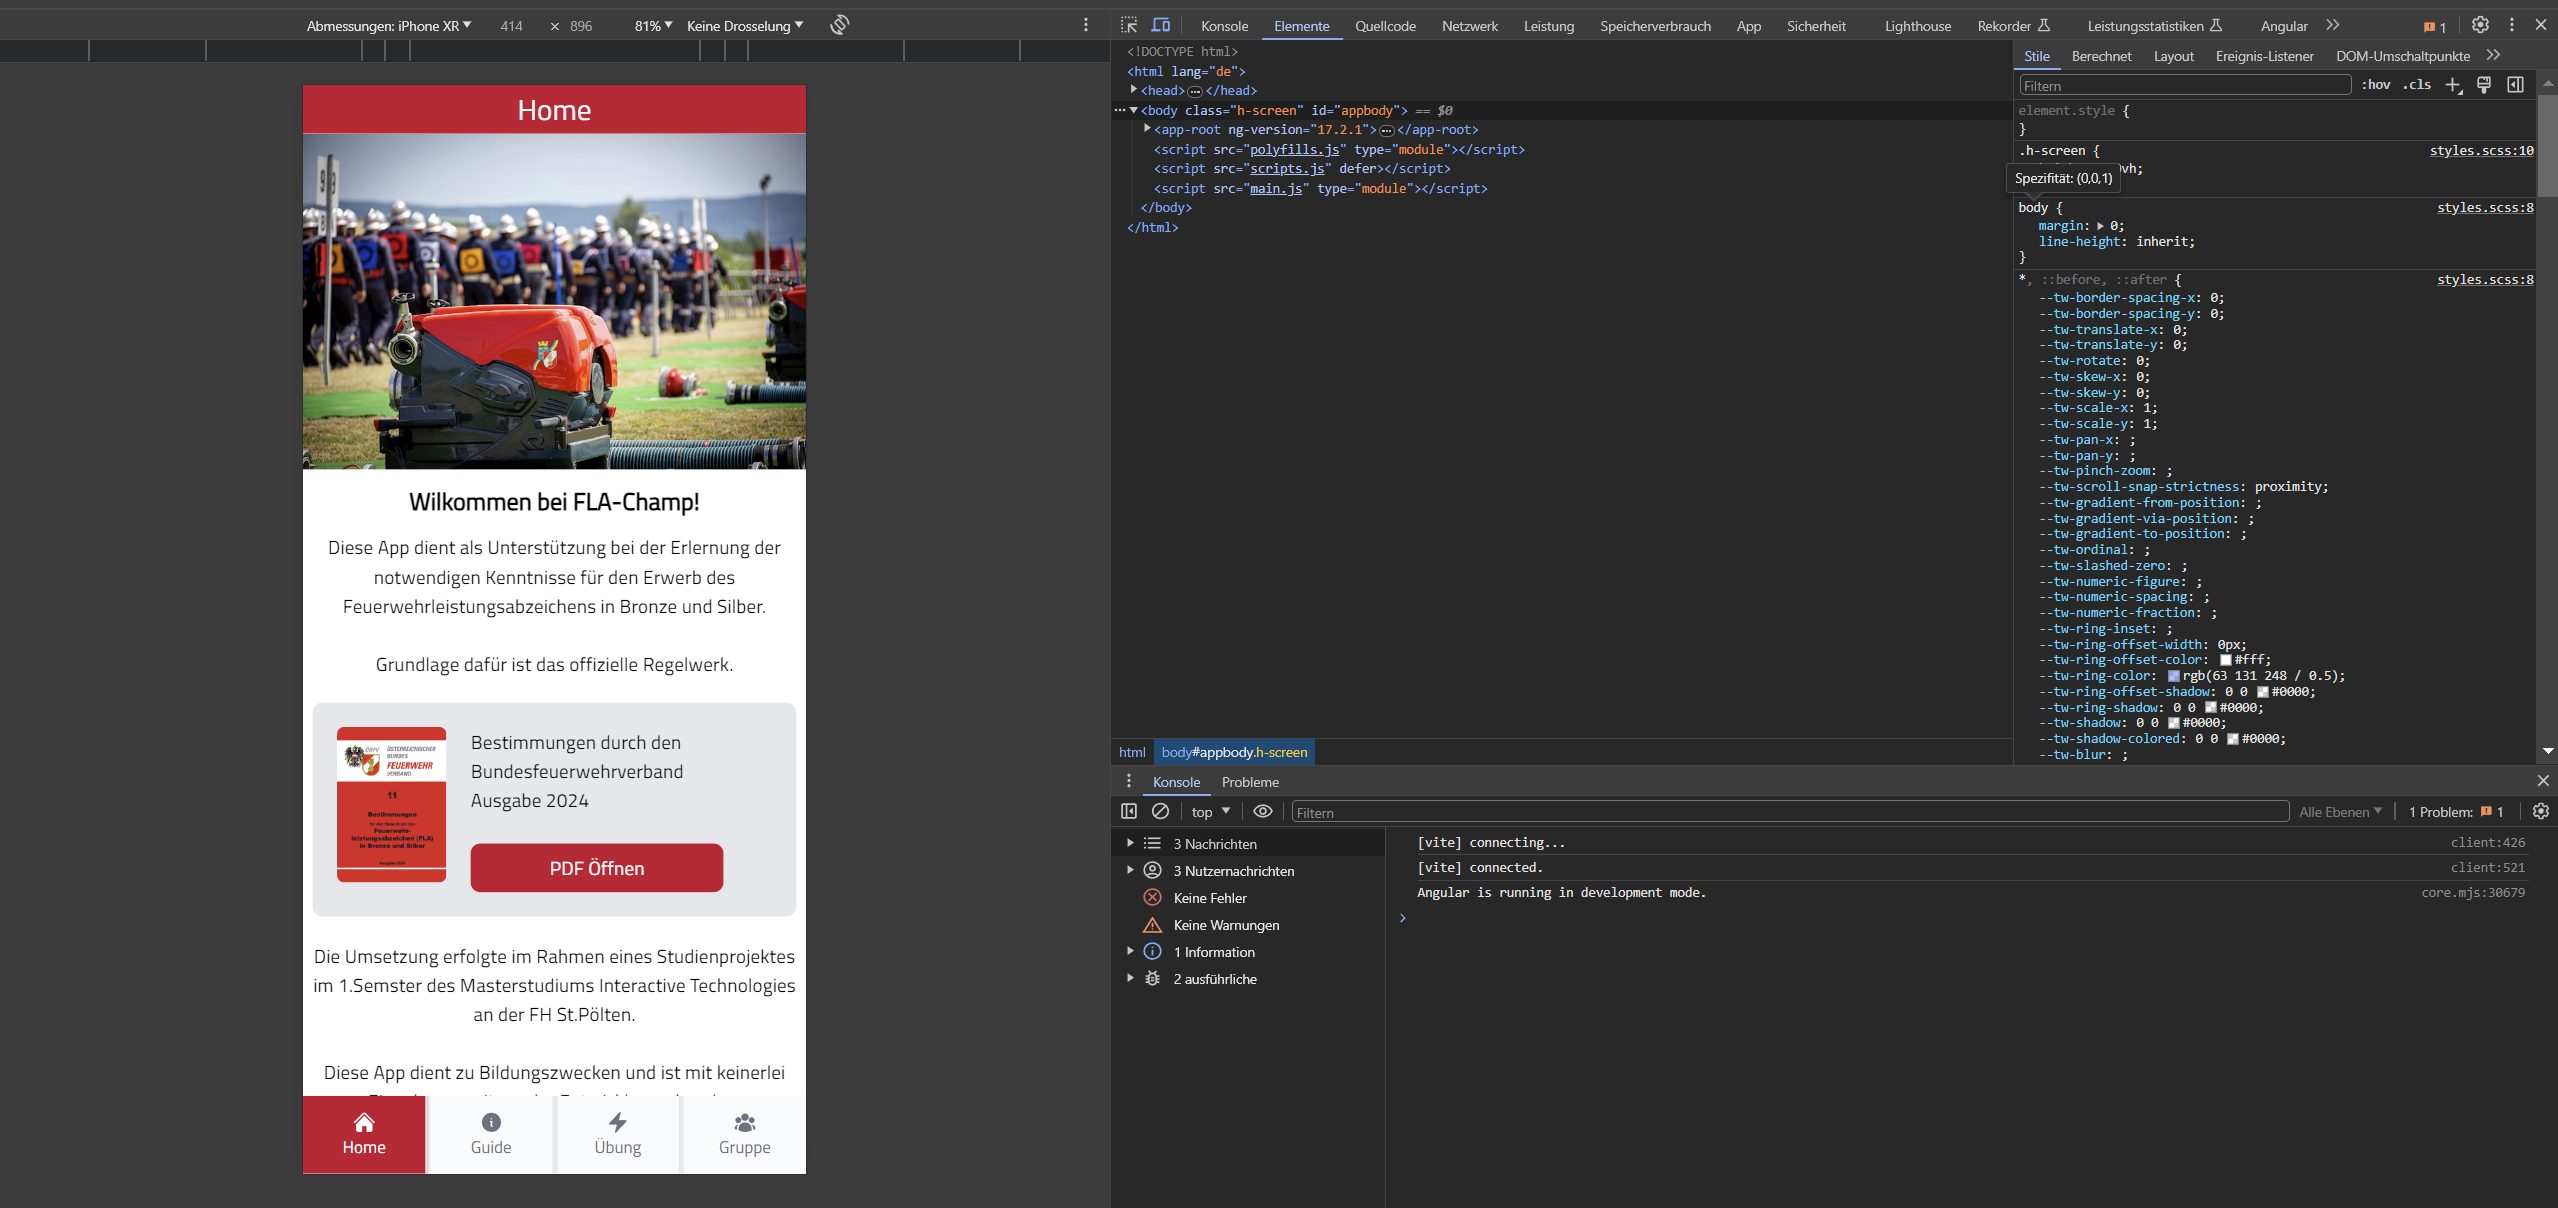Expand the head element node
Viewport: 2558px width, 1208px height.
pos(1134,90)
